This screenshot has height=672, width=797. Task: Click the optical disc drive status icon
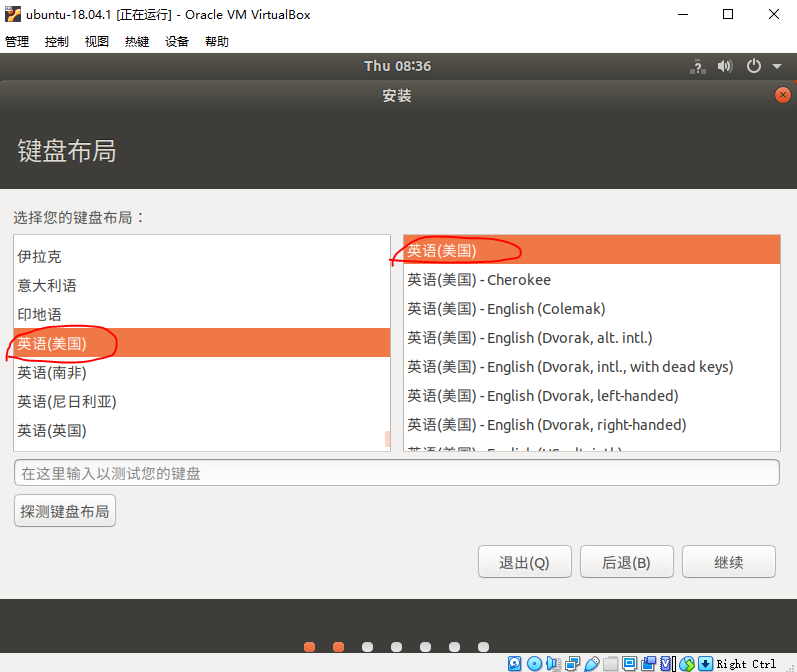(534, 663)
